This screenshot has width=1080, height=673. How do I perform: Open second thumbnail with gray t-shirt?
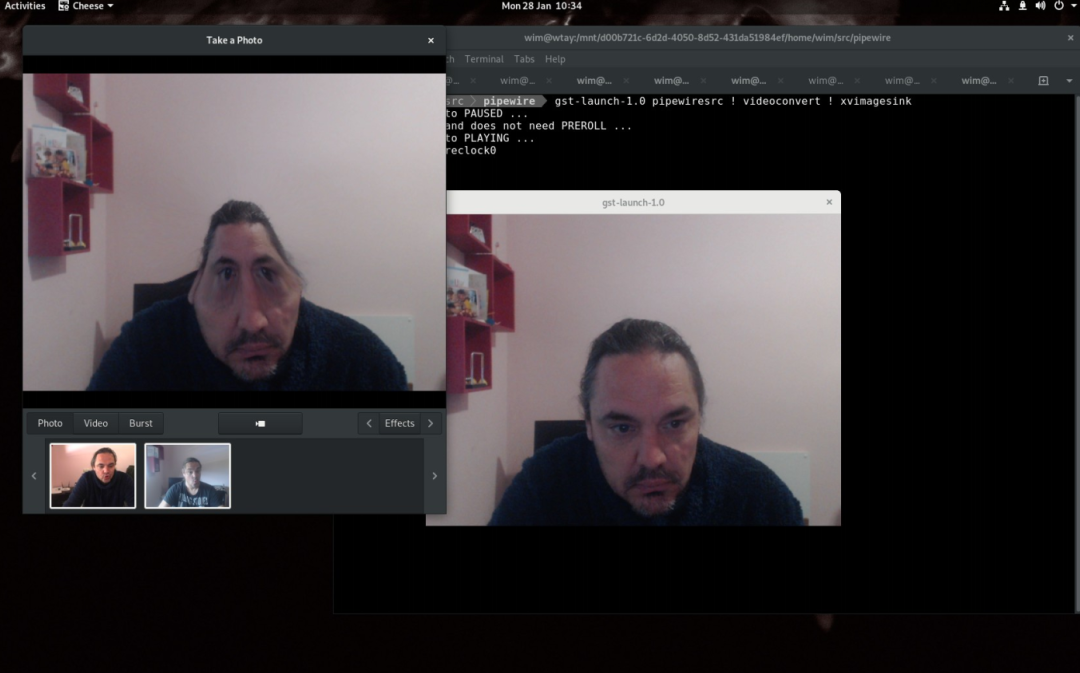pos(188,476)
